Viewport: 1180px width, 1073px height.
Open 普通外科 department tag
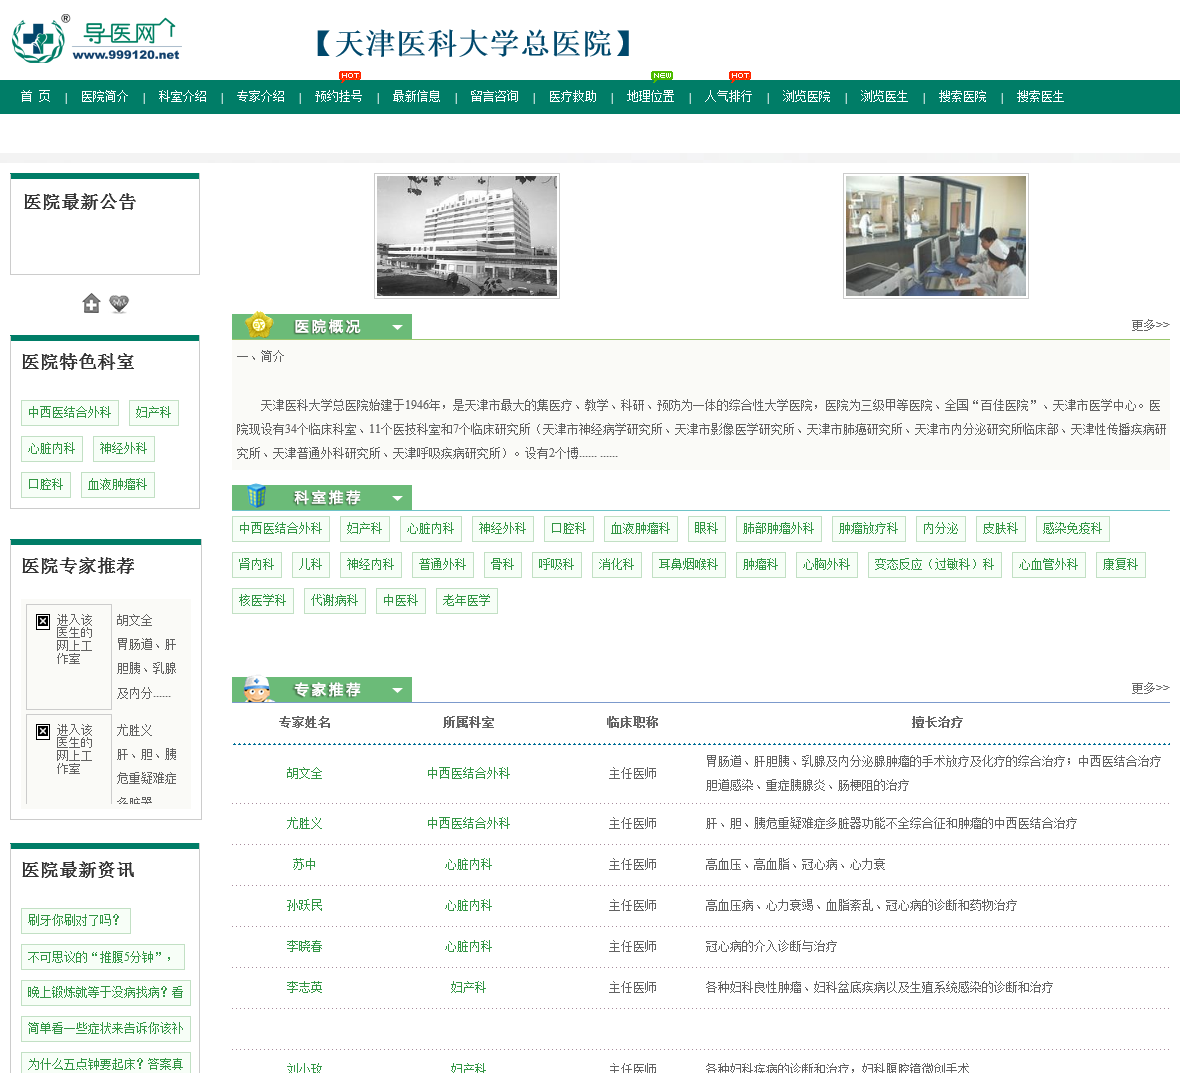pos(442,564)
